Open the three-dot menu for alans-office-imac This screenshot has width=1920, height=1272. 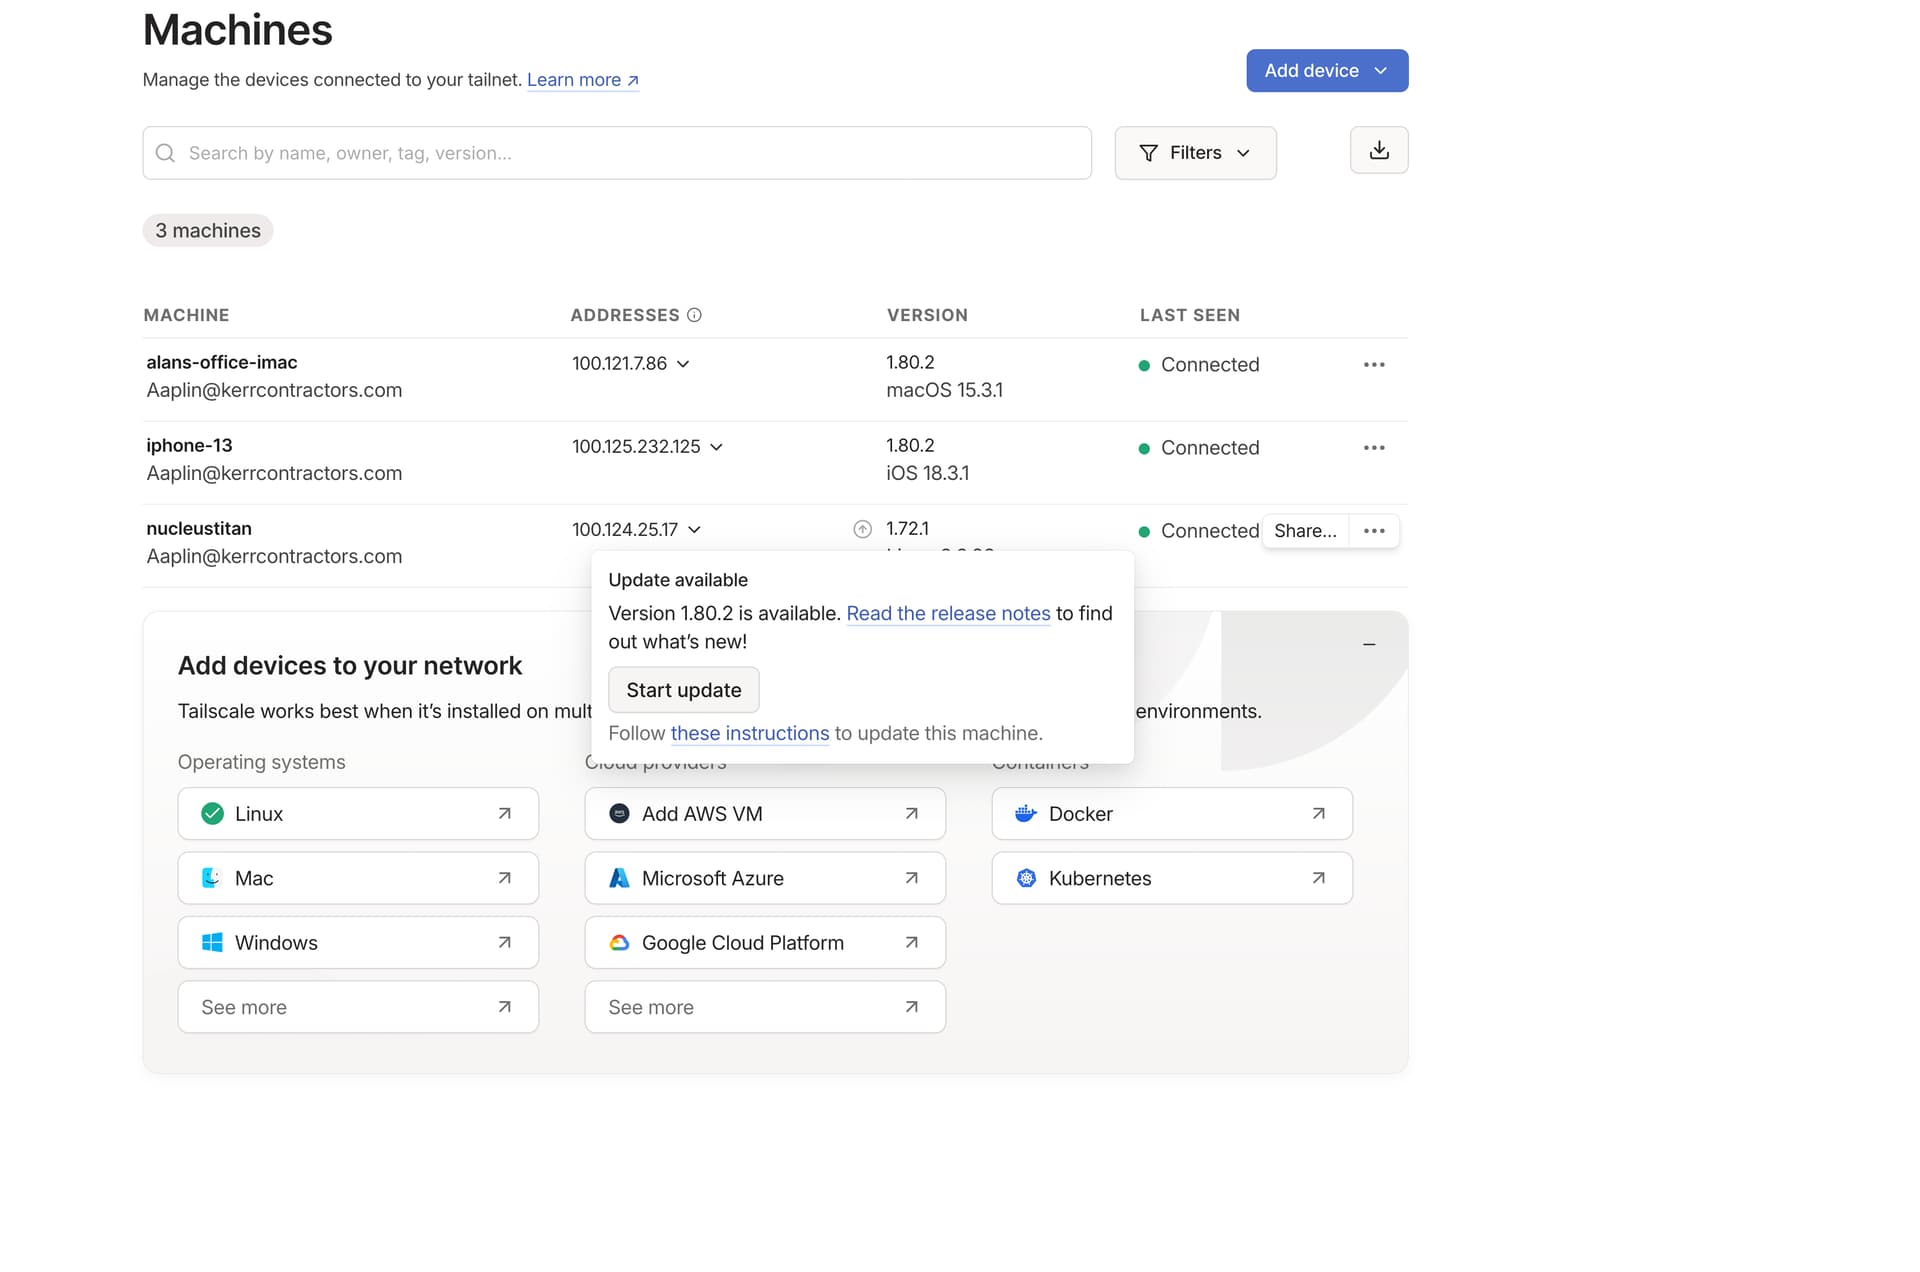pyautogui.click(x=1373, y=365)
